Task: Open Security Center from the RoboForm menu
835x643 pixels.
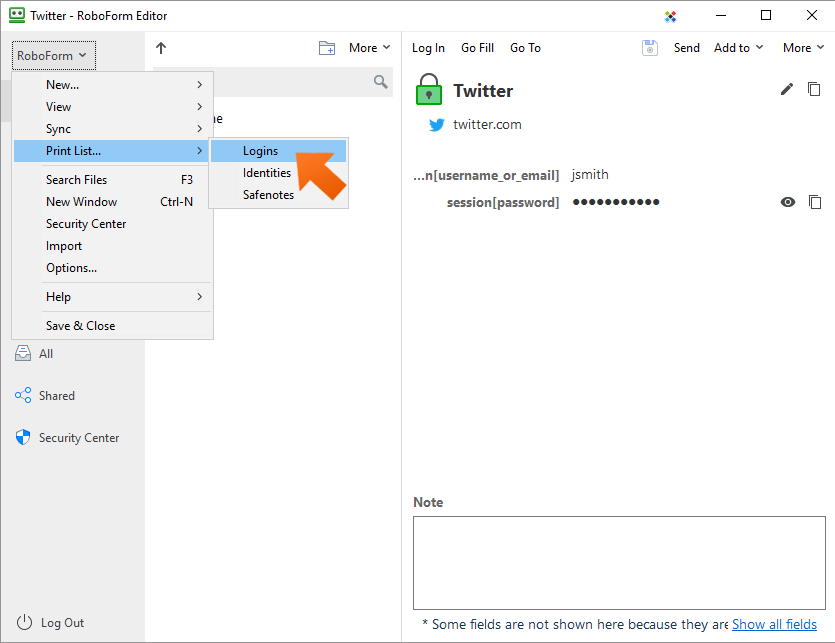Action: 112,224
